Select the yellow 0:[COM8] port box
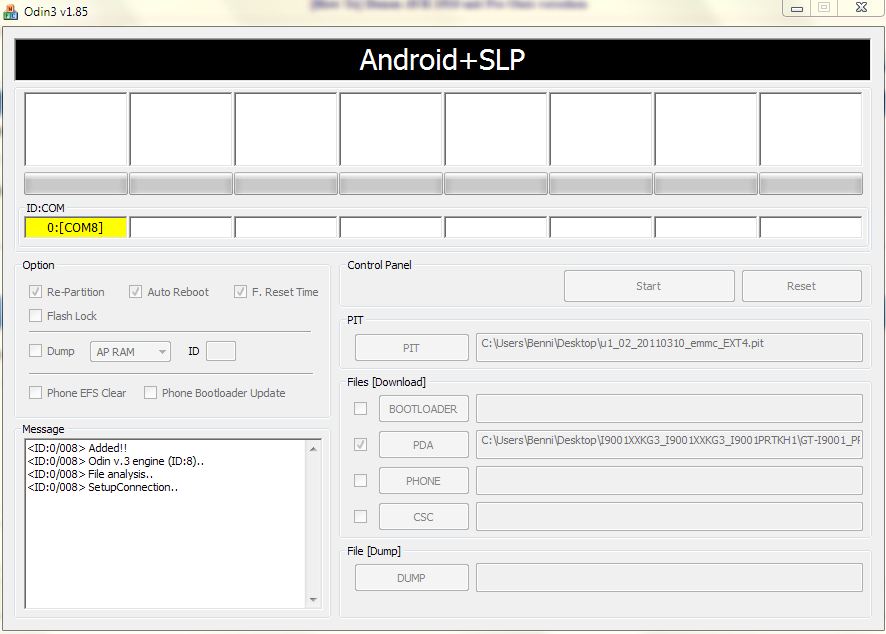The image size is (886, 634). coord(75,227)
